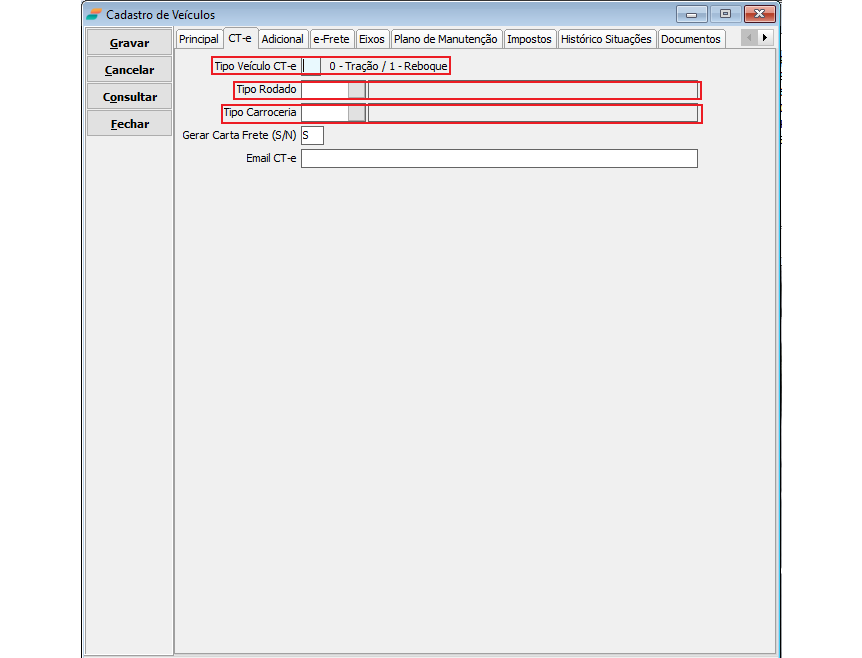This screenshot has height=658, width=862.
Task: Open the Tipo Rodado lookup button
Action: pyautogui.click(x=356, y=90)
